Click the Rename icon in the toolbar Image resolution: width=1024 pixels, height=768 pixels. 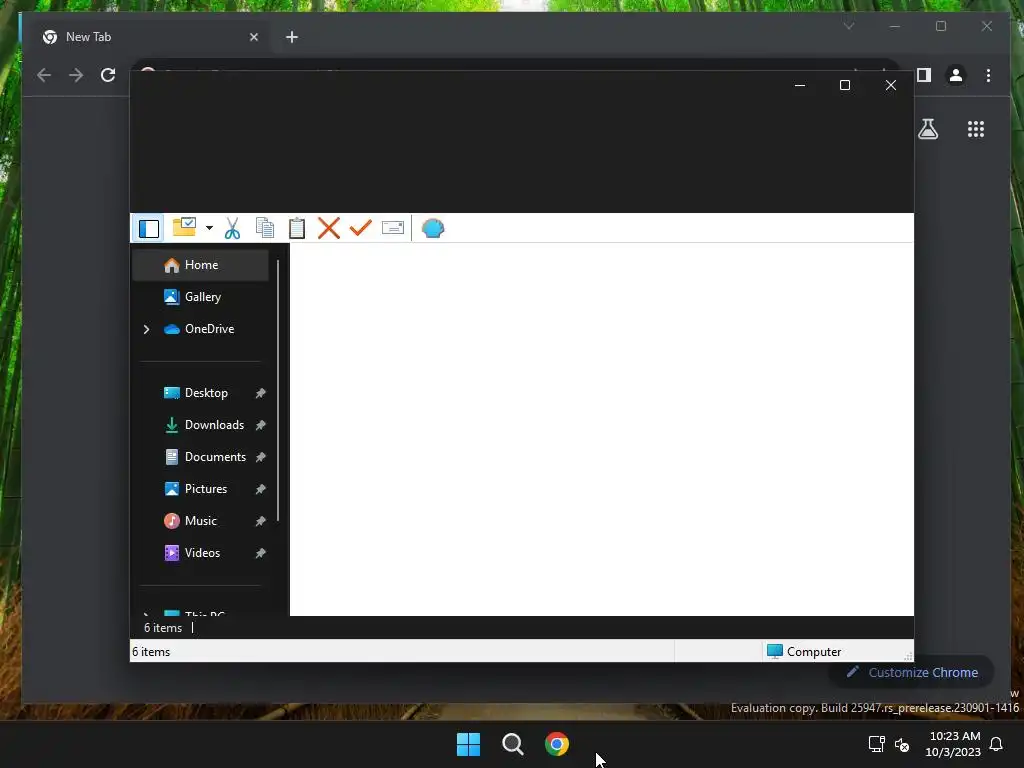(x=392, y=228)
